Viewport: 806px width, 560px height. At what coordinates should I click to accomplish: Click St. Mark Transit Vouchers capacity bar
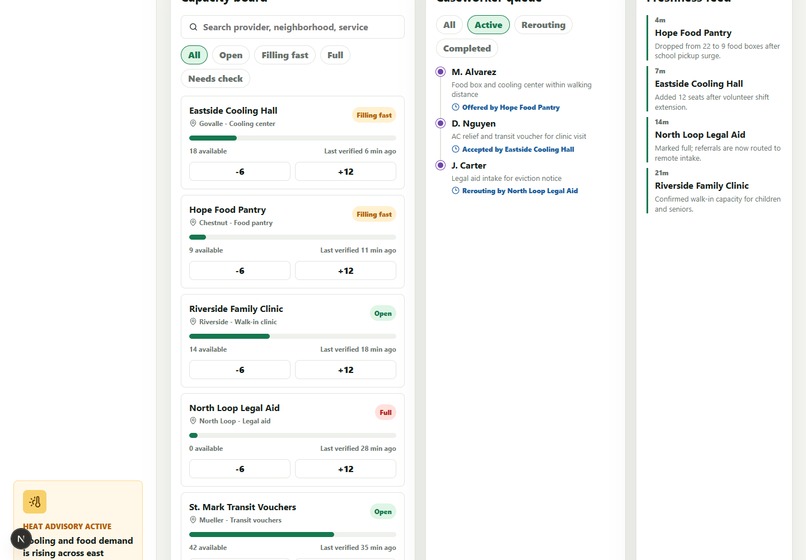(x=292, y=534)
